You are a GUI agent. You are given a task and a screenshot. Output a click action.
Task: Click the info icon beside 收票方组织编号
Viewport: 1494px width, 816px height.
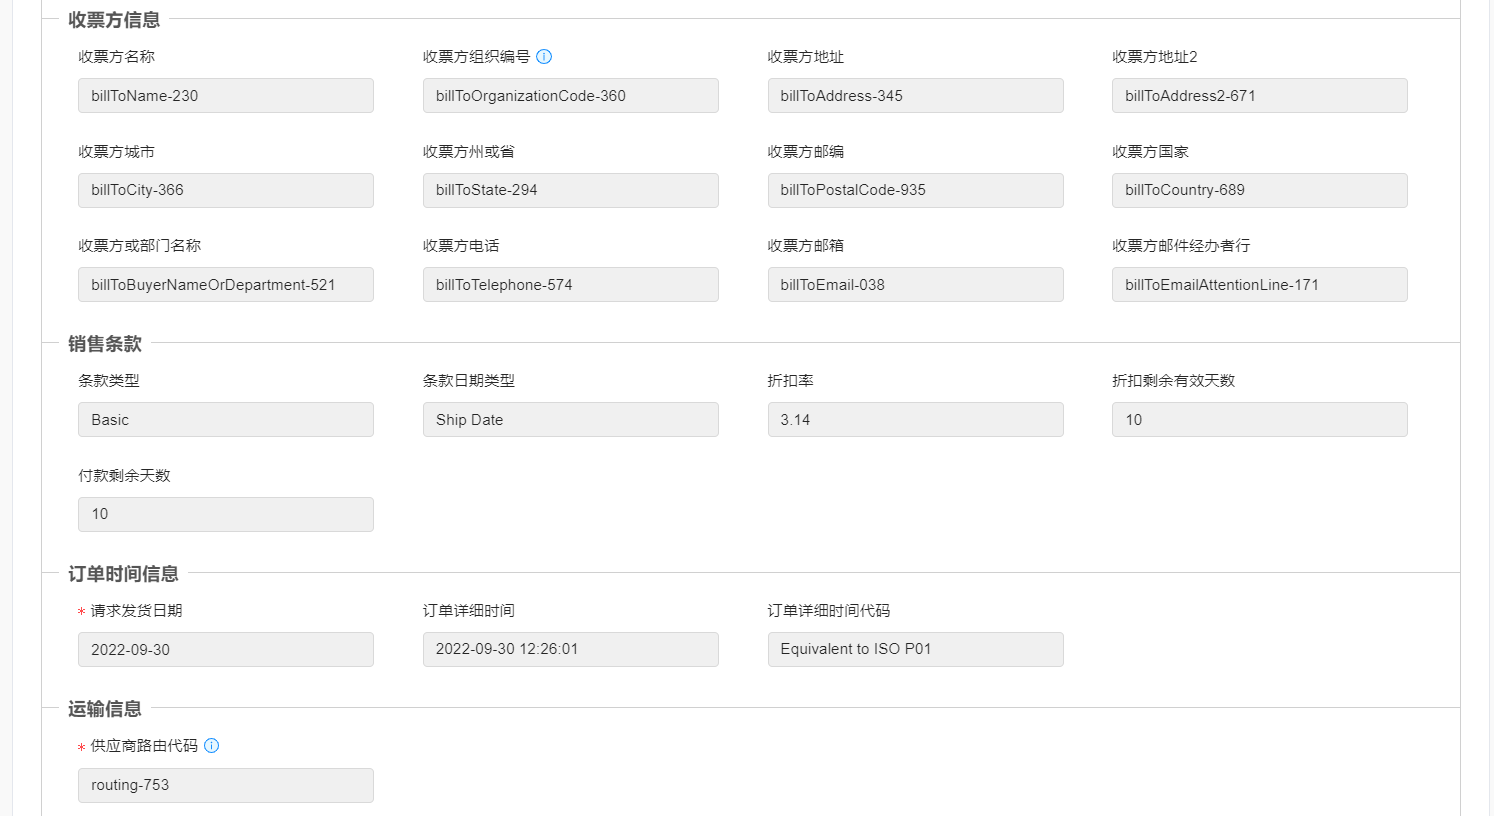click(x=544, y=57)
